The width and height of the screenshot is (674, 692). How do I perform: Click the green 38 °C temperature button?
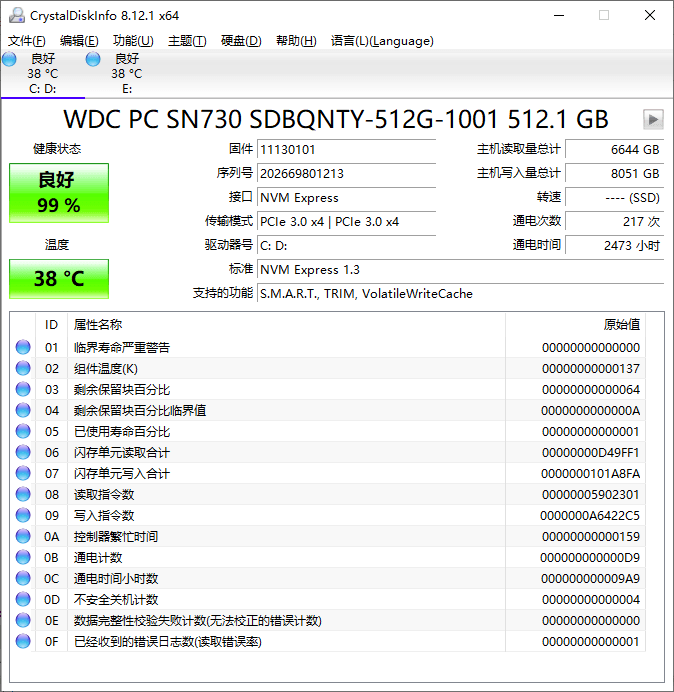pos(59,278)
